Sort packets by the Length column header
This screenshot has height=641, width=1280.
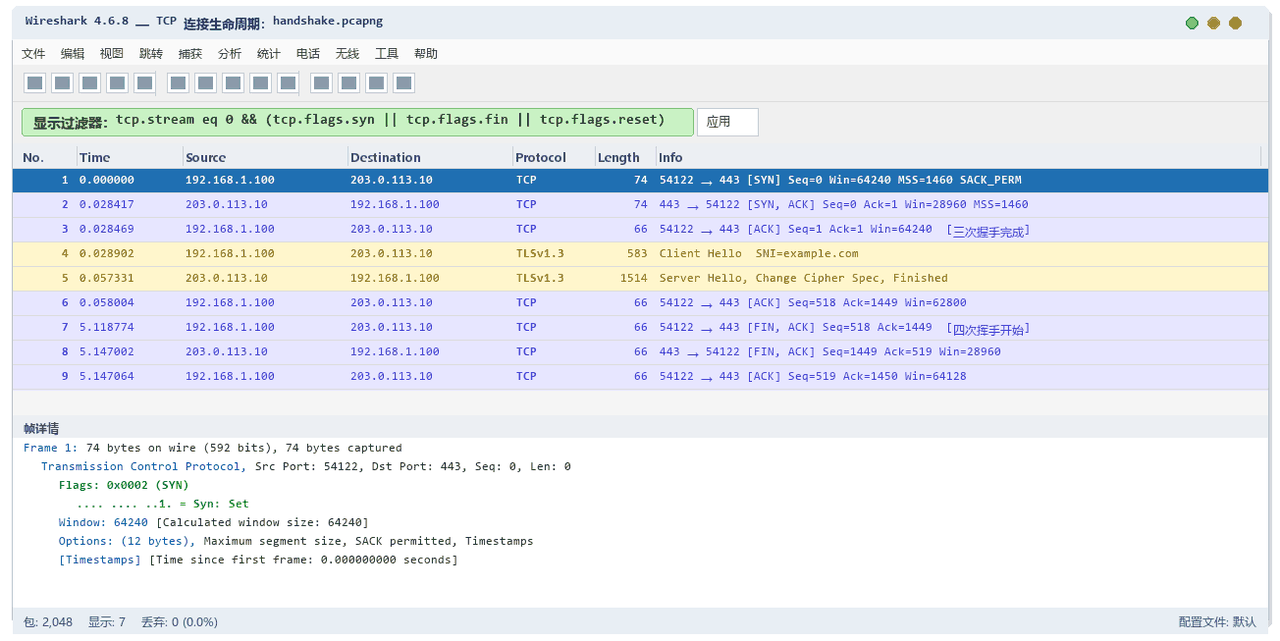(x=624, y=157)
